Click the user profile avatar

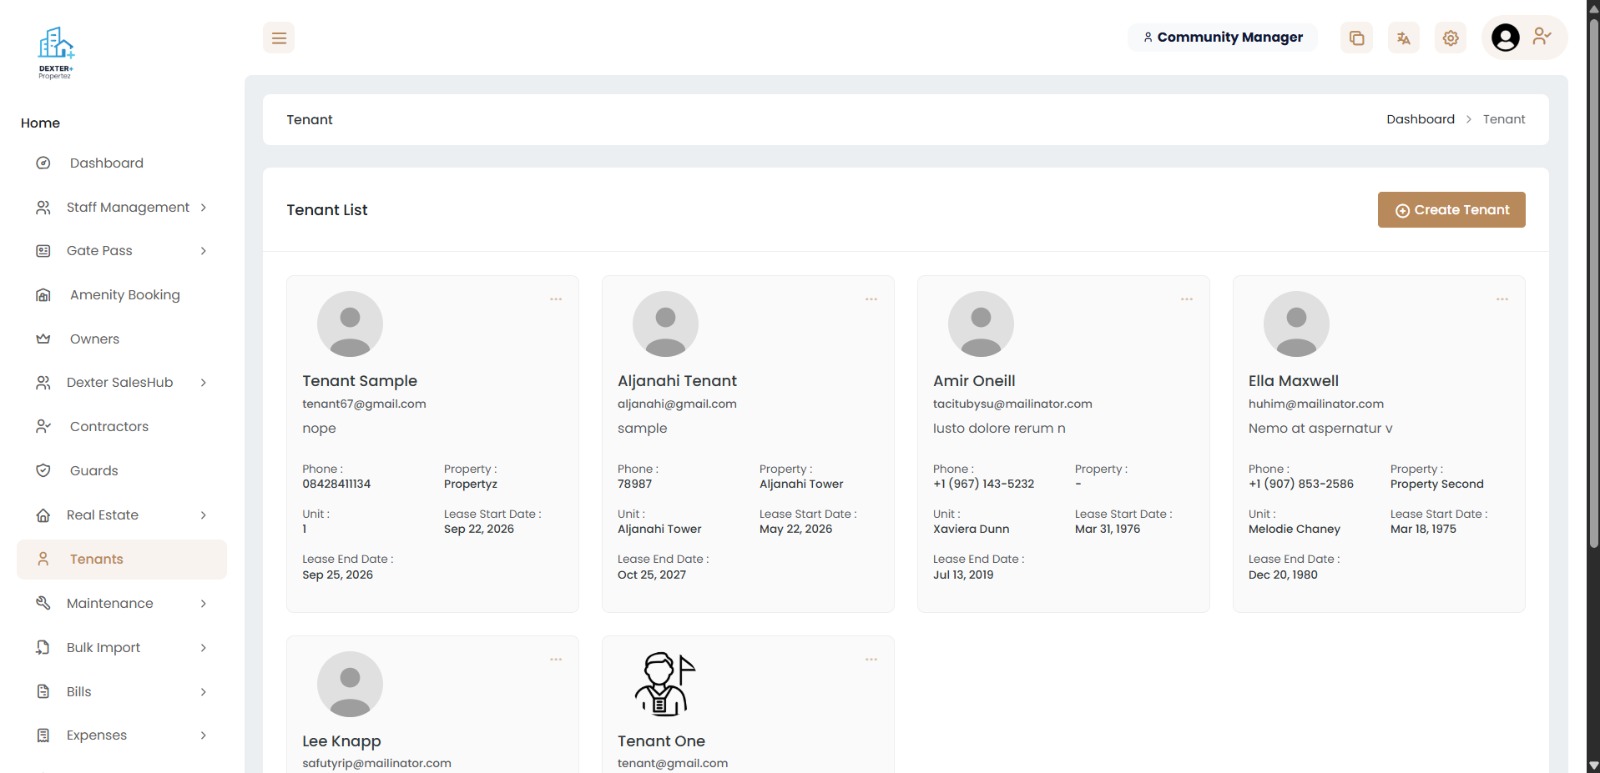(1505, 38)
